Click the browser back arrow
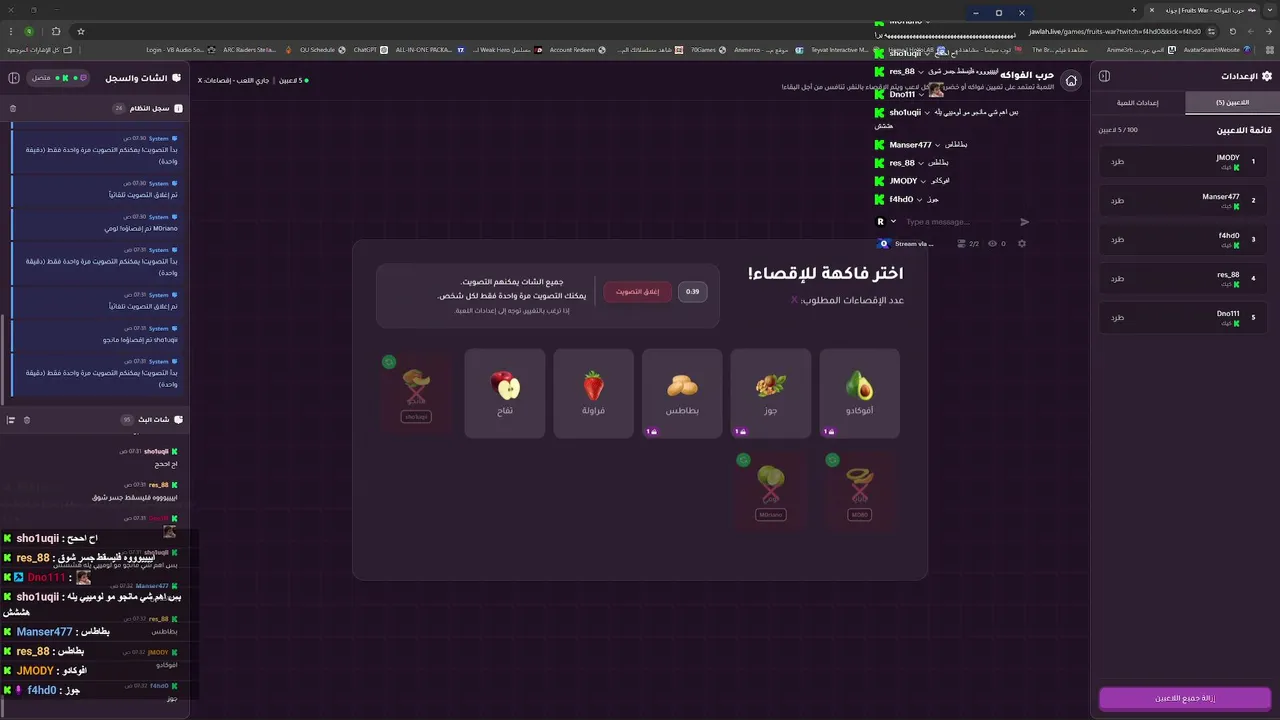1280x720 pixels. [x=1269, y=31]
